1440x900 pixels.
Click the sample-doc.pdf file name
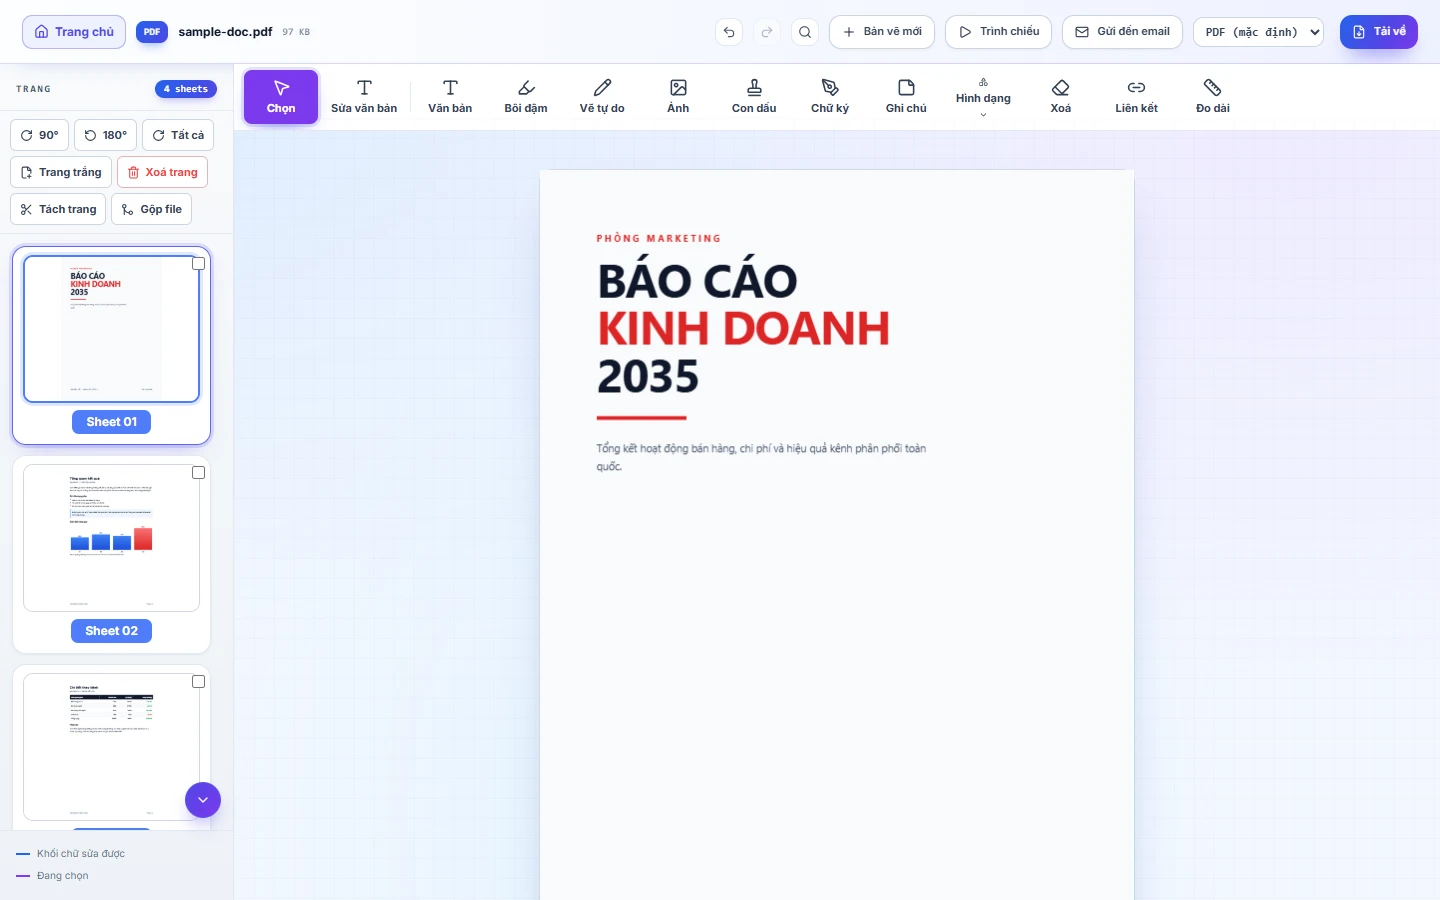tap(225, 32)
